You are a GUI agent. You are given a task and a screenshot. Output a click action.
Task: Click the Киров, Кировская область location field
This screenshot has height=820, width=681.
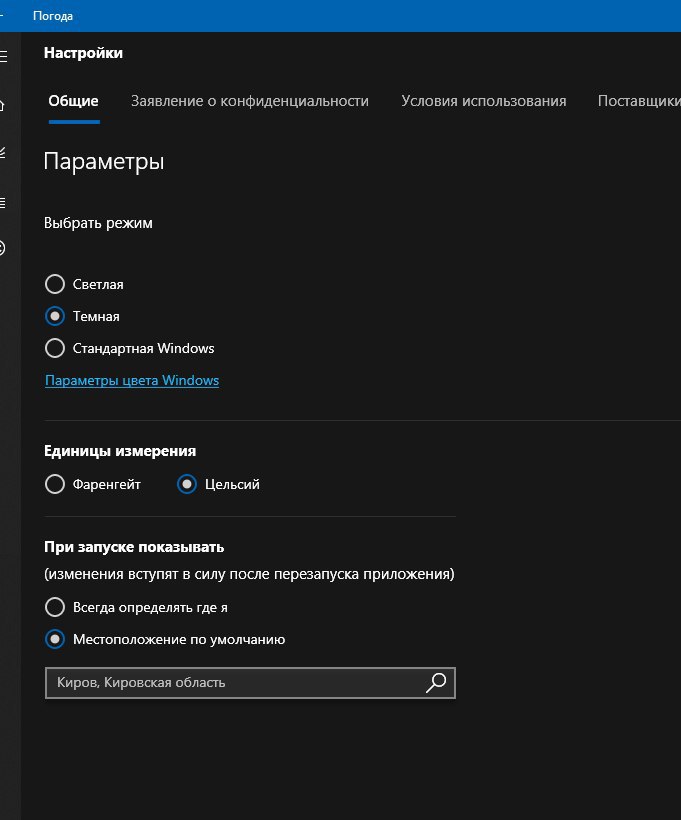click(x=250, y=682)
